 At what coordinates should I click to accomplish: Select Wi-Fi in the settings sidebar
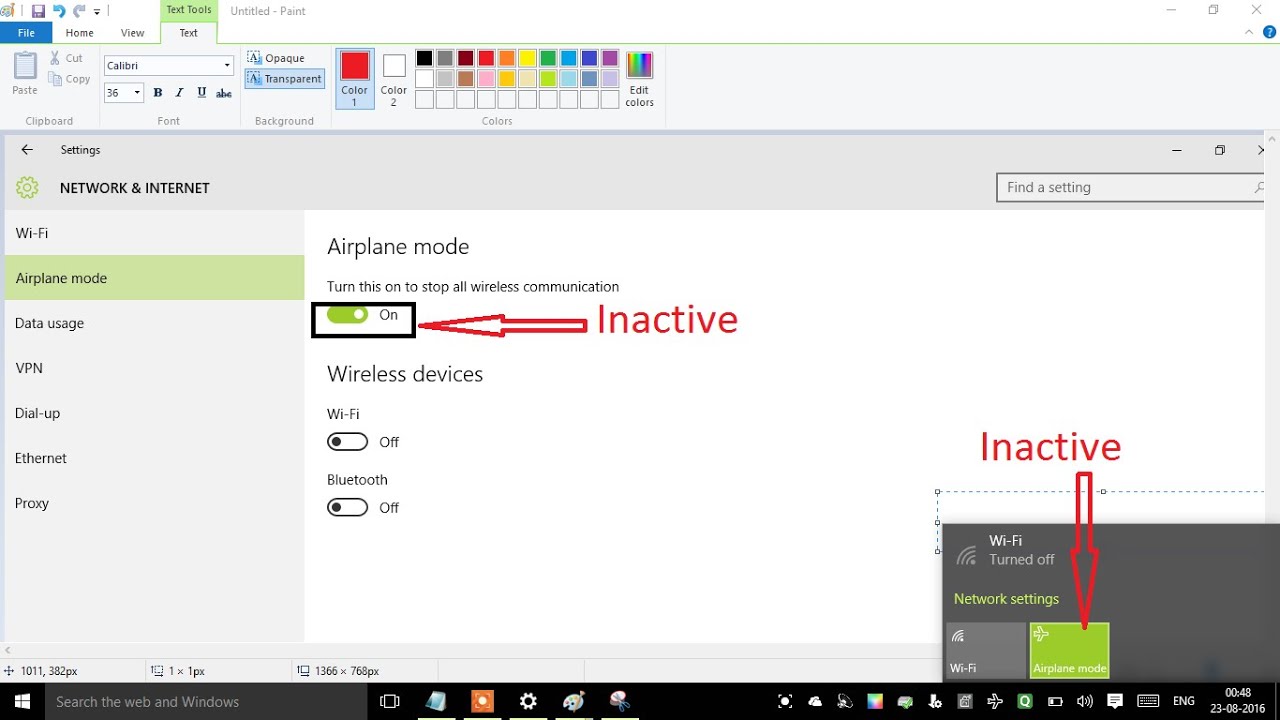154,233
